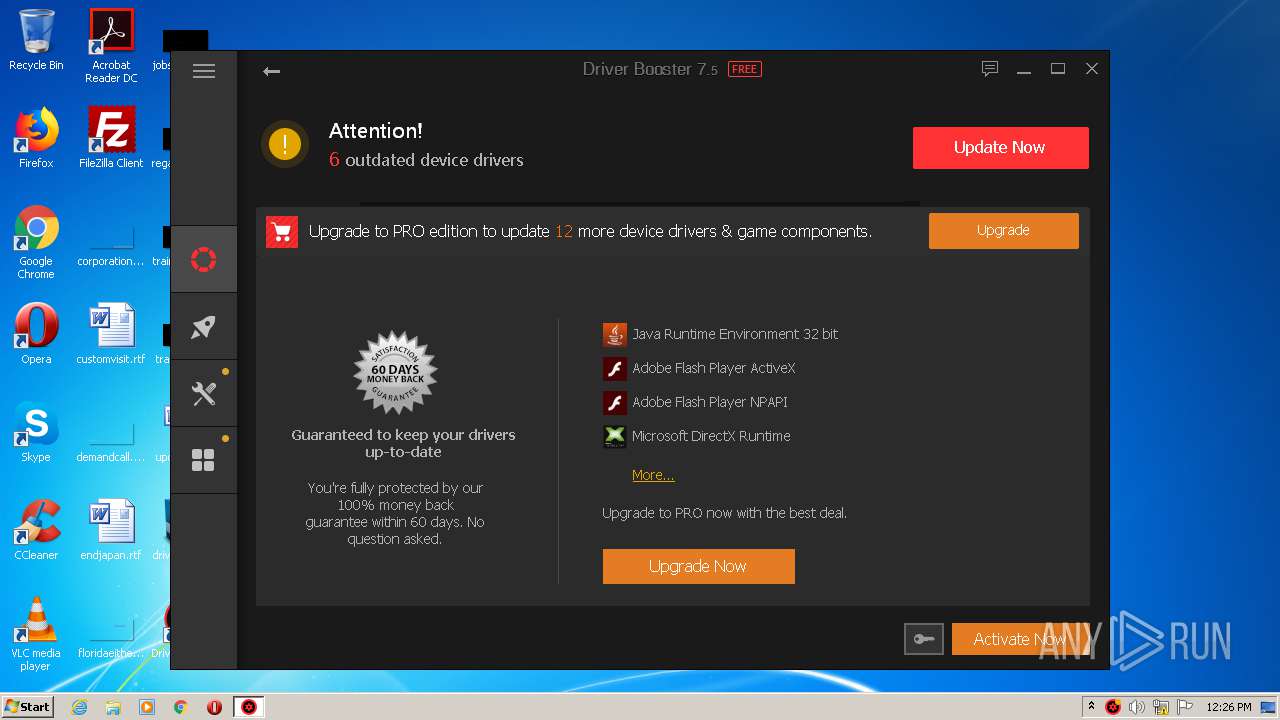This screenshot has width=1280, height=720.
Task: Click Microsoft DirectX Runtime entry
Action: 711,436
